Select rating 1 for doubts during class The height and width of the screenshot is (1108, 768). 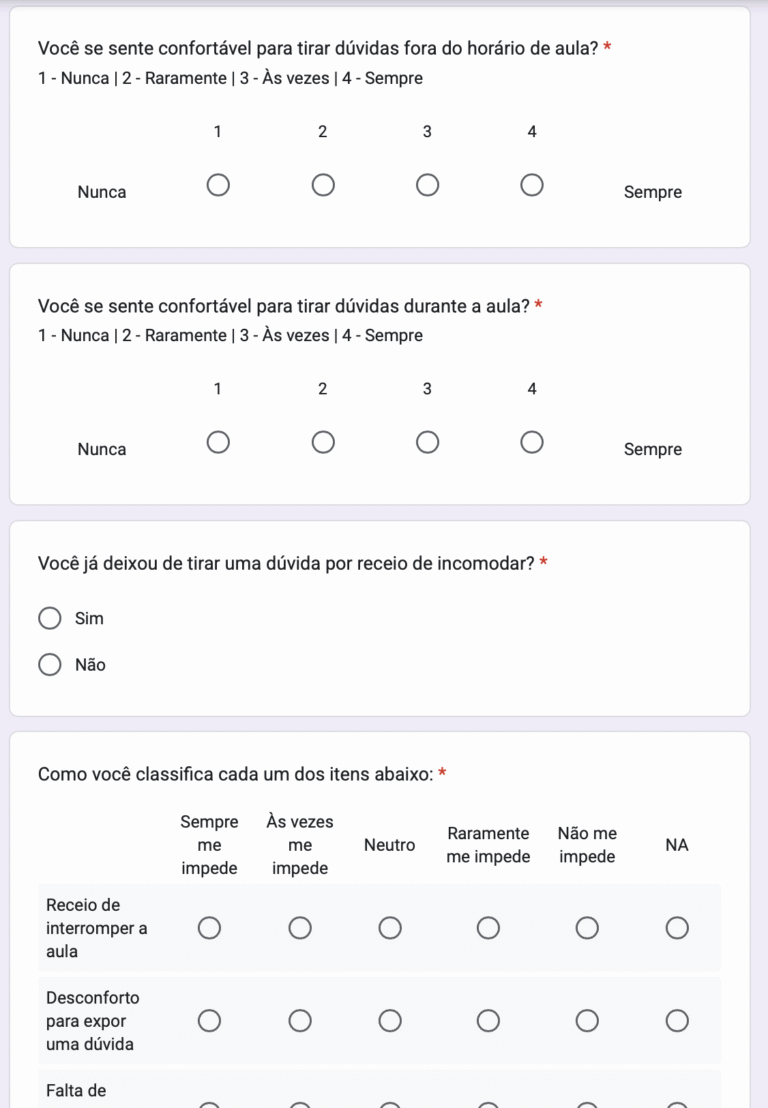(x=218, y=442)
